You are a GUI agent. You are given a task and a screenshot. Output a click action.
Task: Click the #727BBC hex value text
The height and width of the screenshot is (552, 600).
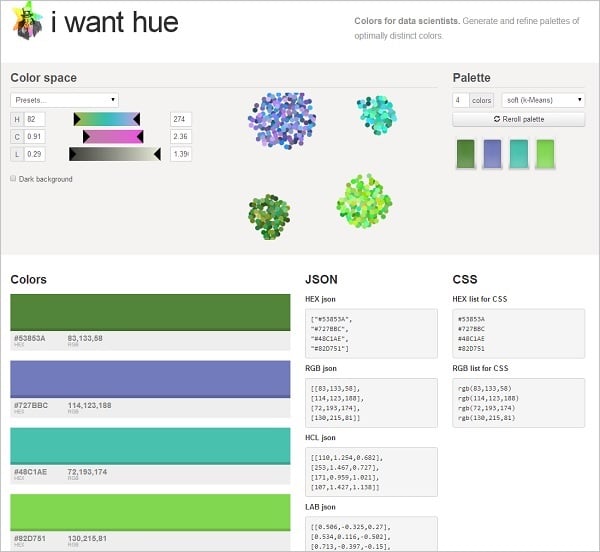(x=31, y=405)
